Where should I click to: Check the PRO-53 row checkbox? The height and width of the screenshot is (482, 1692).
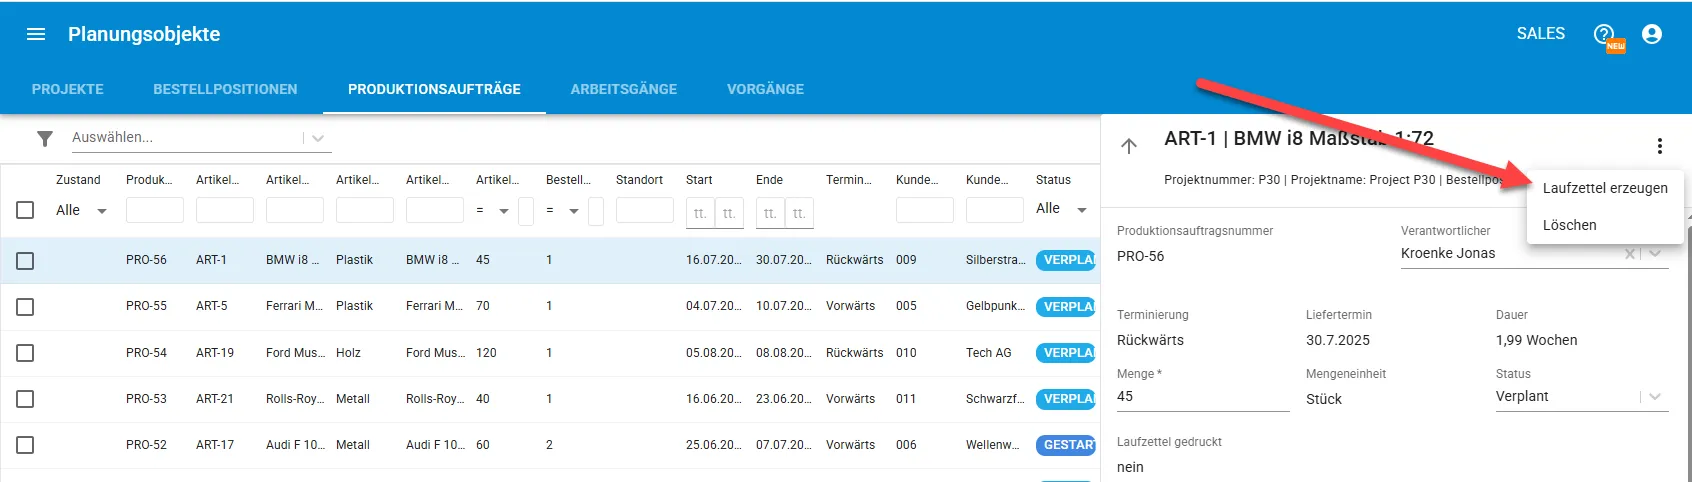click(x=25, y=399)
